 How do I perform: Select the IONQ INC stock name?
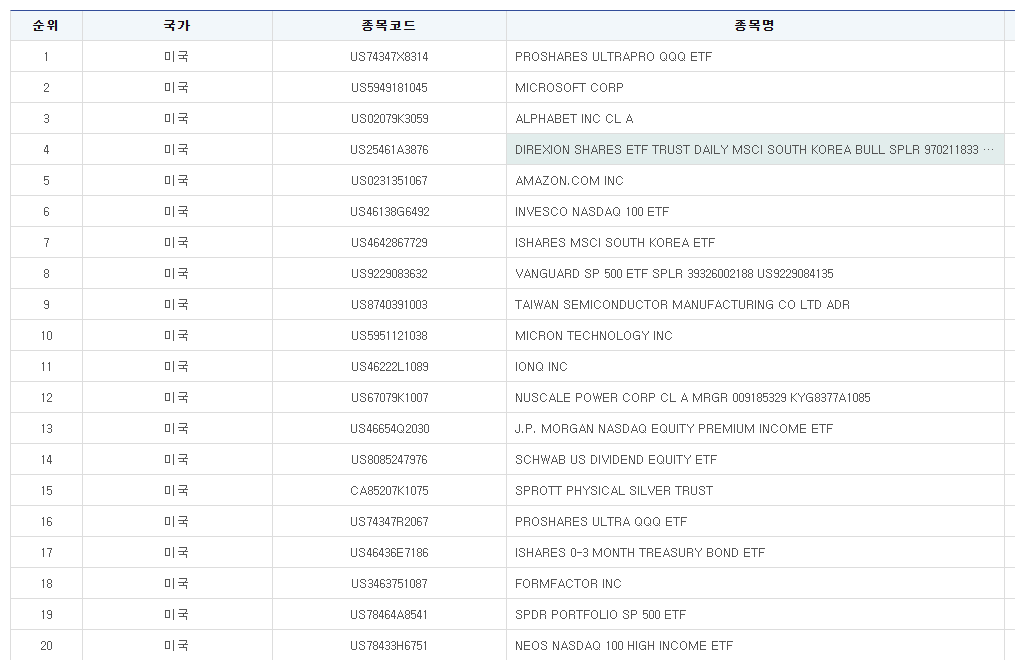[541, 367]
